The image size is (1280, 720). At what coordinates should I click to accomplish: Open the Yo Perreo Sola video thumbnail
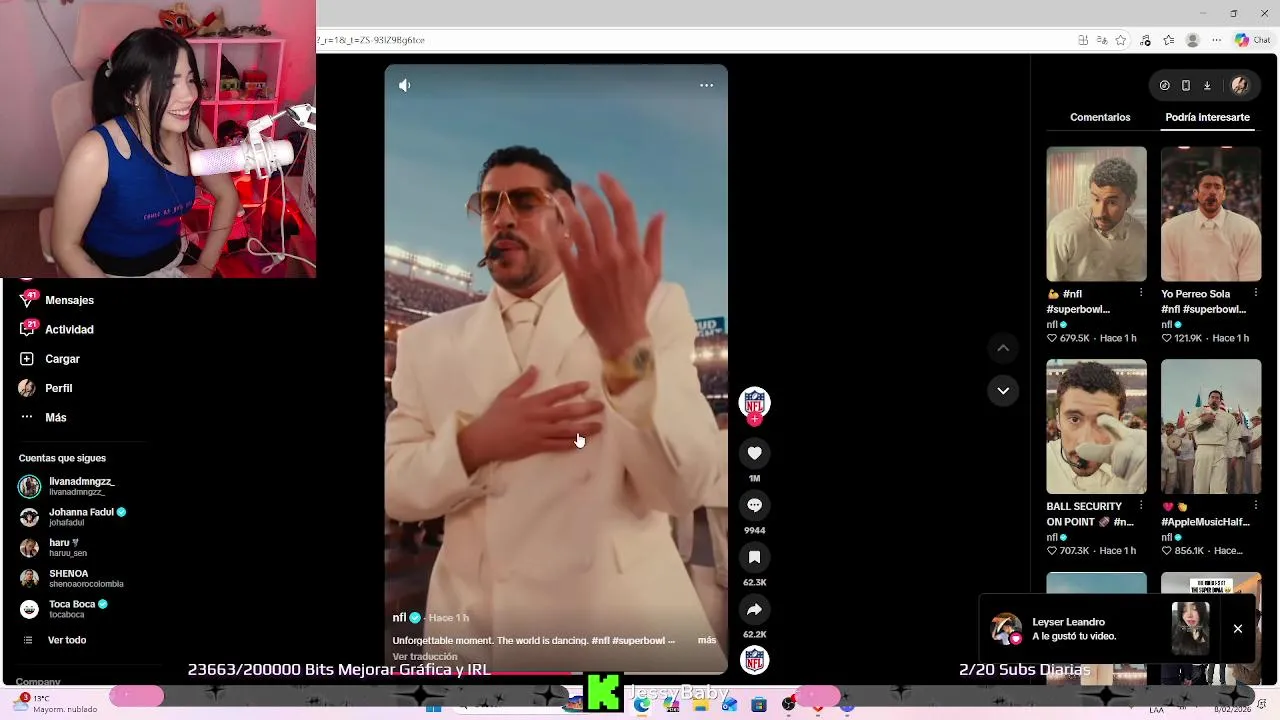coord(1211,214)
